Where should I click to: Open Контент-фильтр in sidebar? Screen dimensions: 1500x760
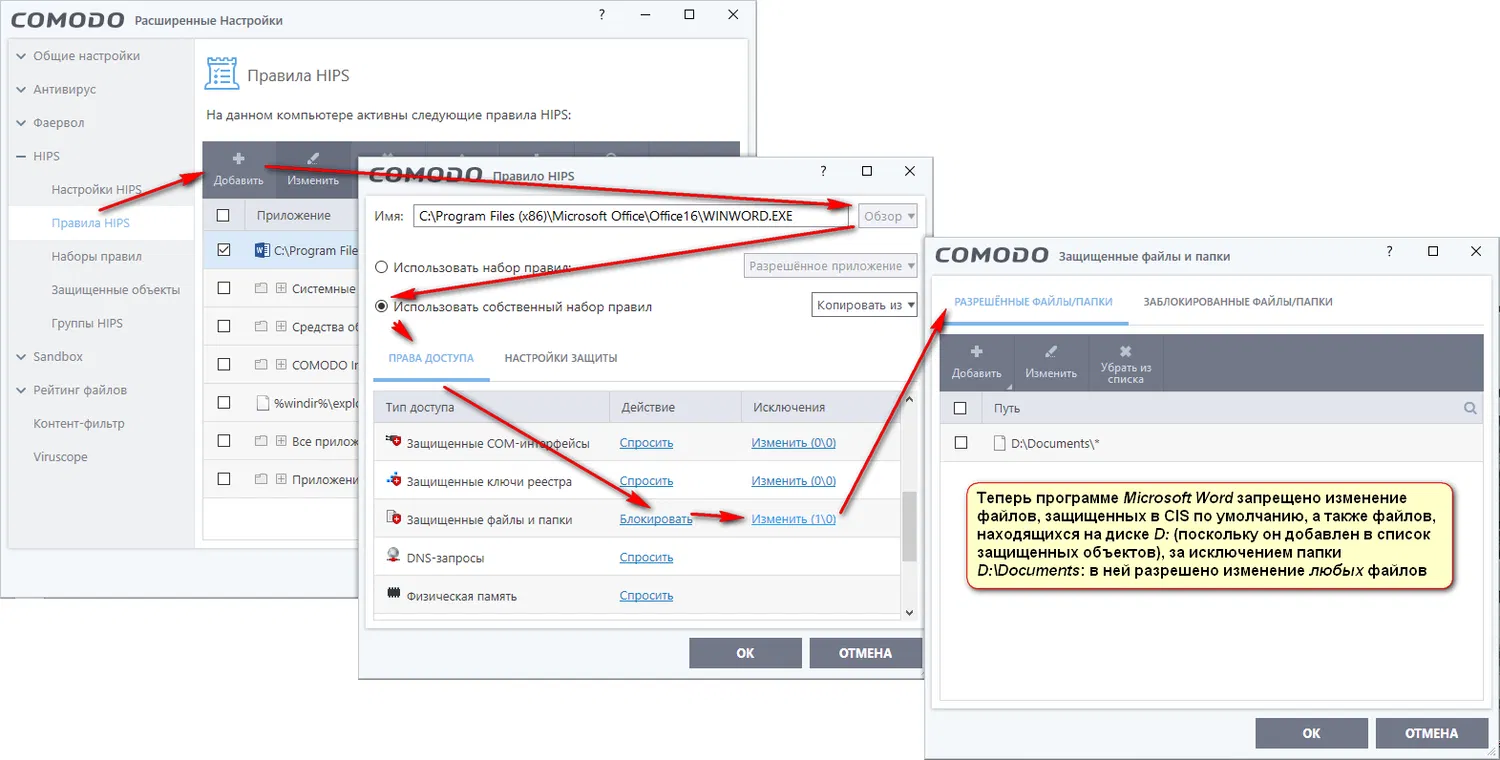79,424
